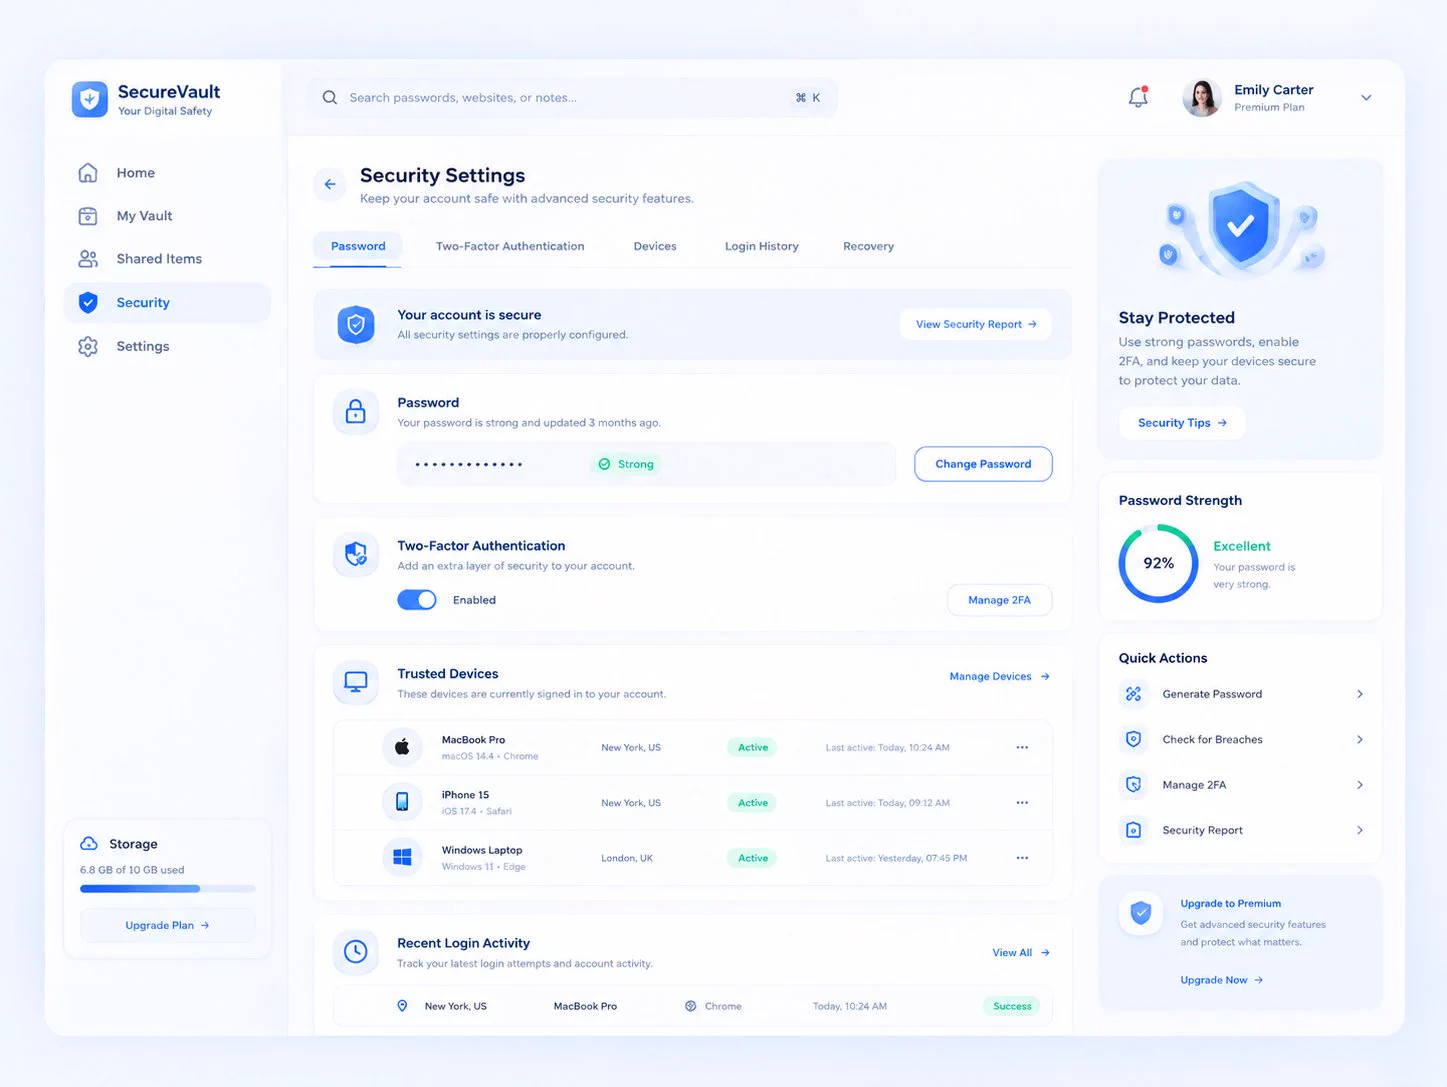Image resolution: width=1447 pixels, height=1087 pixels.
Task: Click Emily Carter's profile photo
Action: click(1202, 98)
